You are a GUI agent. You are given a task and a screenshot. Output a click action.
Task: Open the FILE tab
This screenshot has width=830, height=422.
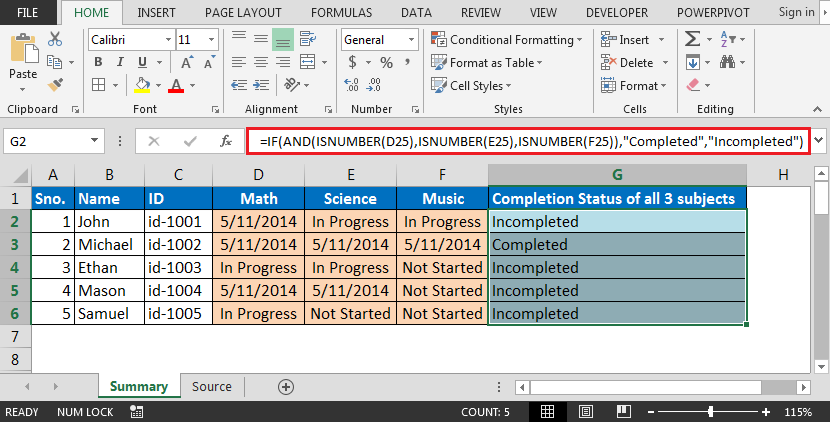coord(28,12)
